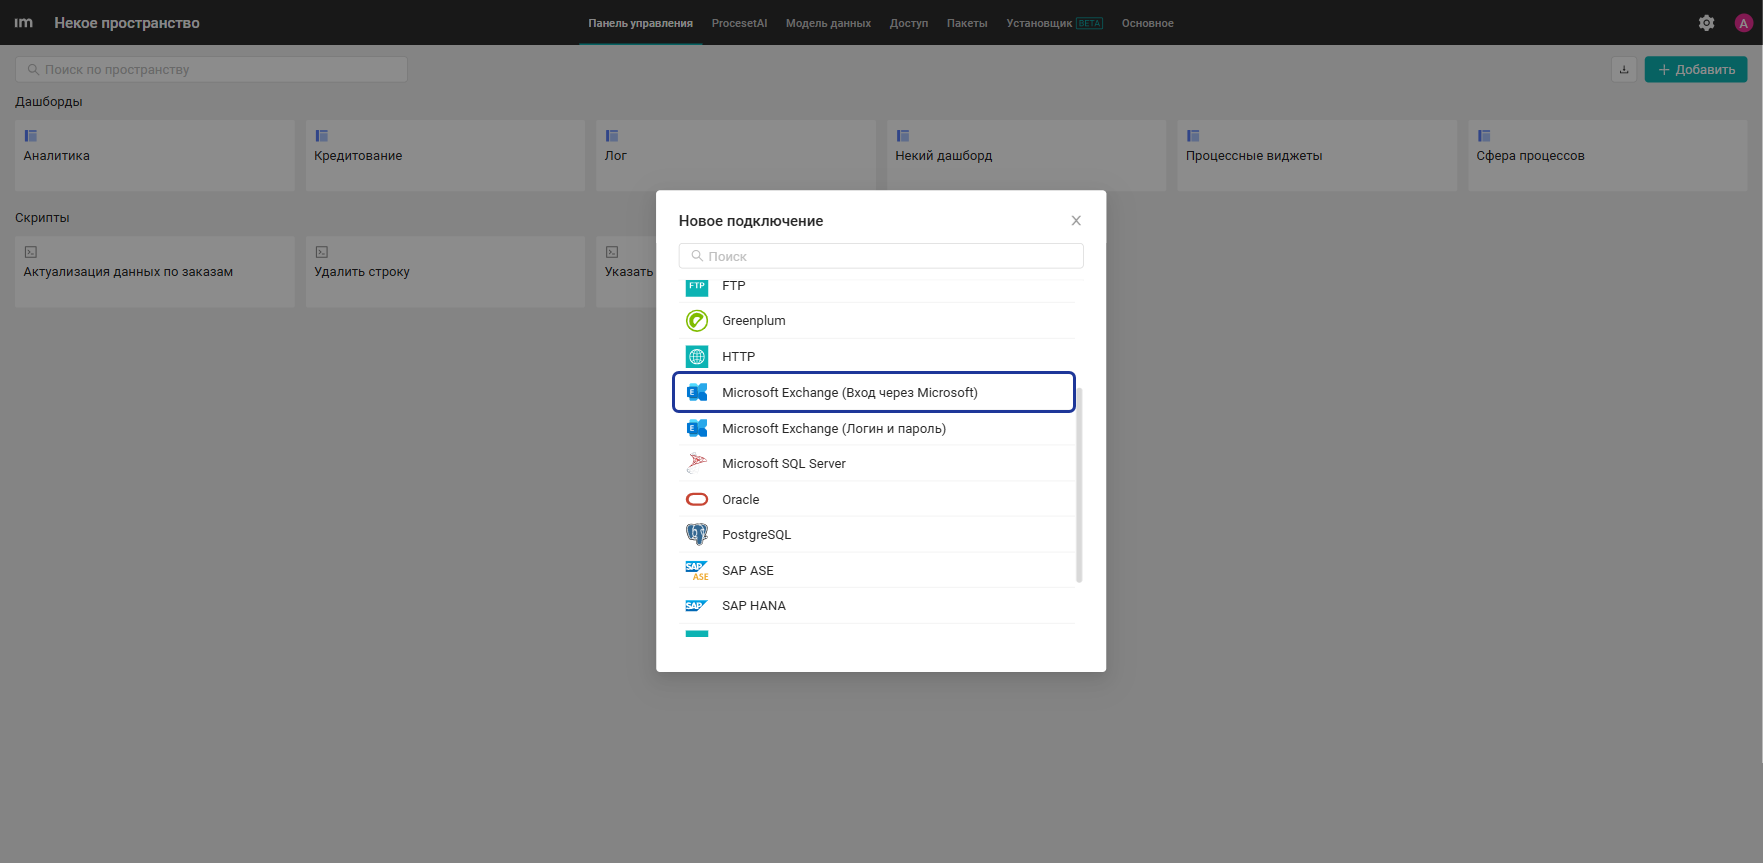Switch to the Модель данных tab
This screenshot has width=1763, height=863.
point(828,23)
